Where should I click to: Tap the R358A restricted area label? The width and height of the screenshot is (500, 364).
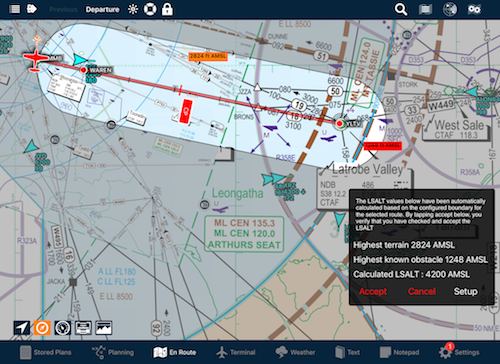[x=470, y=172]
